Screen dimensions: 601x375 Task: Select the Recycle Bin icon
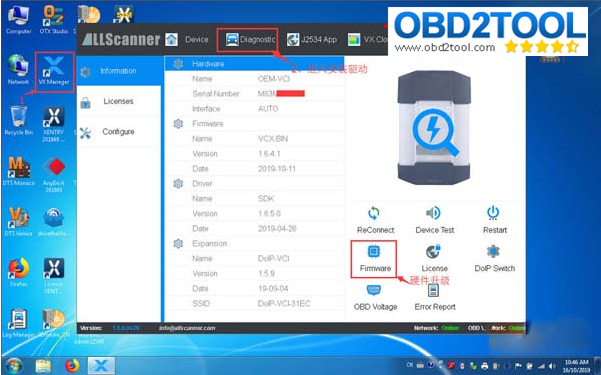click(18, 121)
